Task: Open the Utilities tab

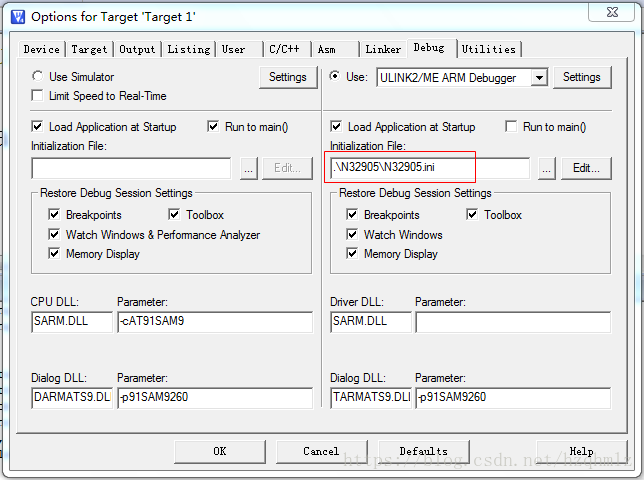Action: 488,49
